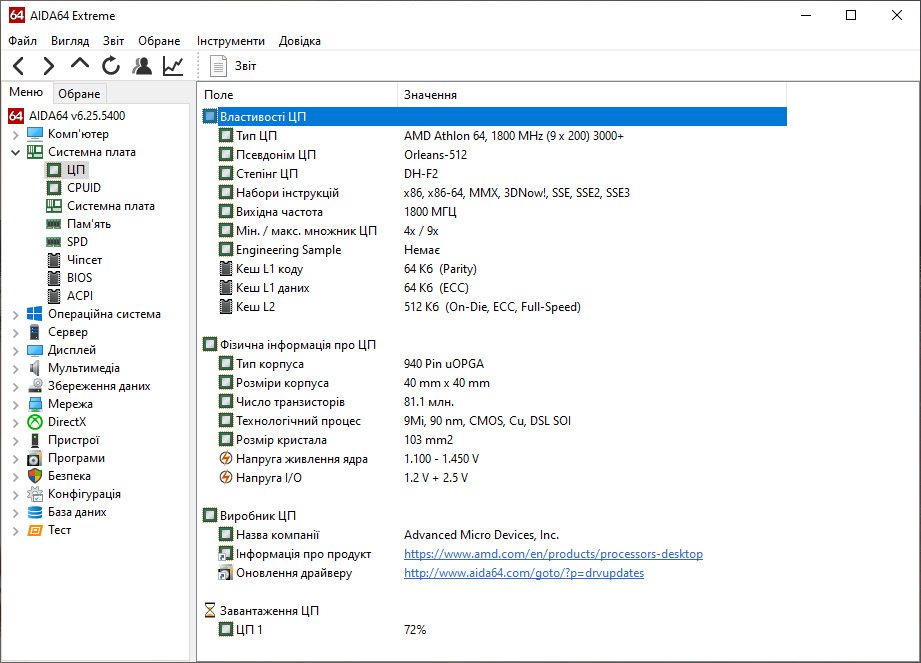This screenshot has width=921, height=663.
Task: Click the Звіт toolbar button label
Action: (x=246, y=66)
